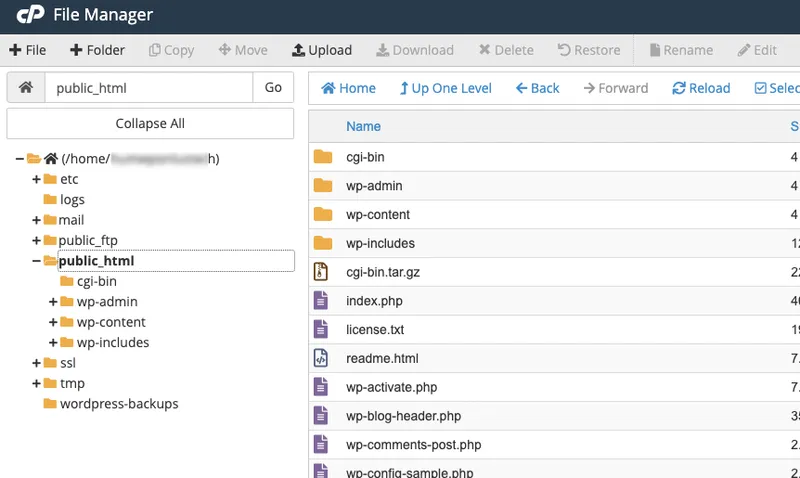Screen dimensions: 800x478
Task: Click the cgi-bin.tar.gz archive icon
Action: pyautogui.click(x=322, y=271)
